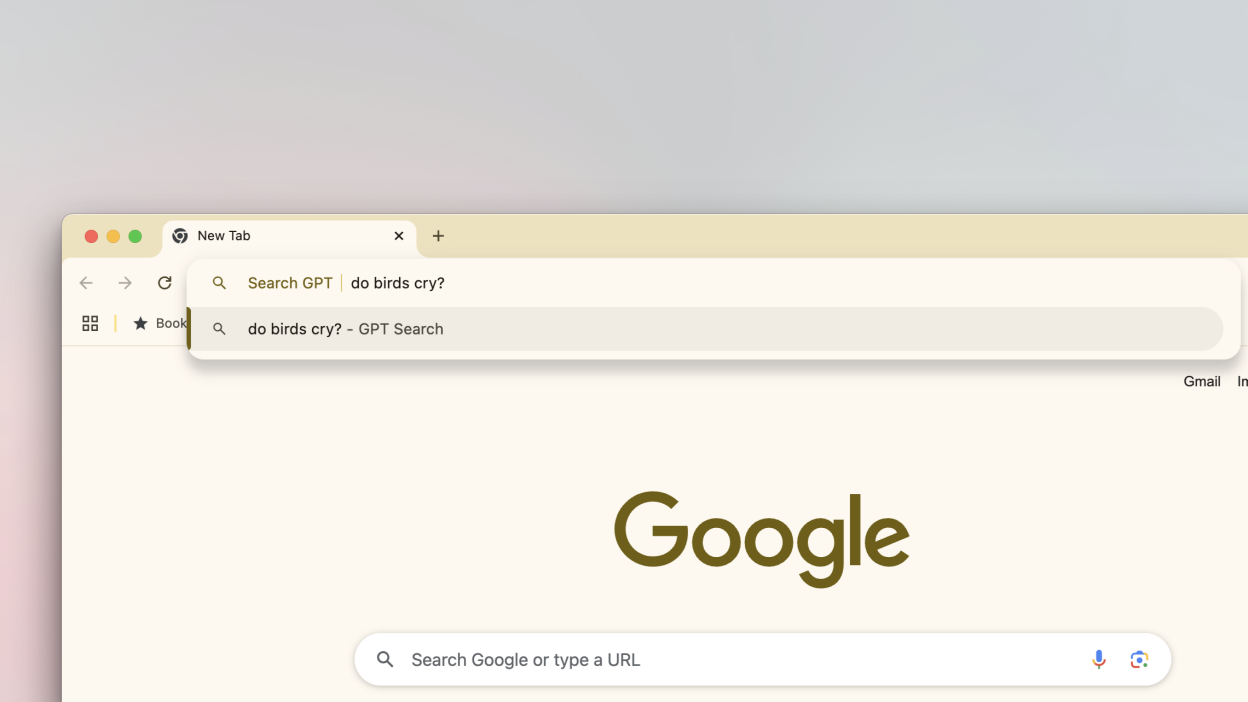Click the Google logo
1248x702 pixels.
tap(761, 537)
